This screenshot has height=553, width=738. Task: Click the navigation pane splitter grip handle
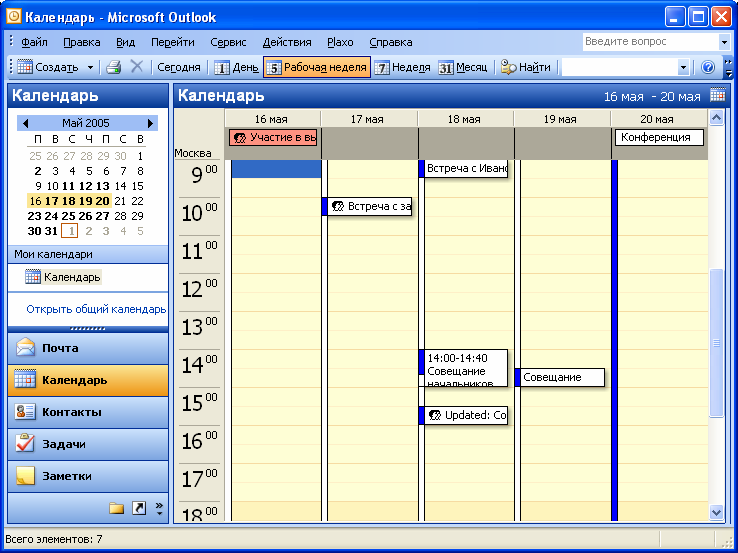point(88,329)
